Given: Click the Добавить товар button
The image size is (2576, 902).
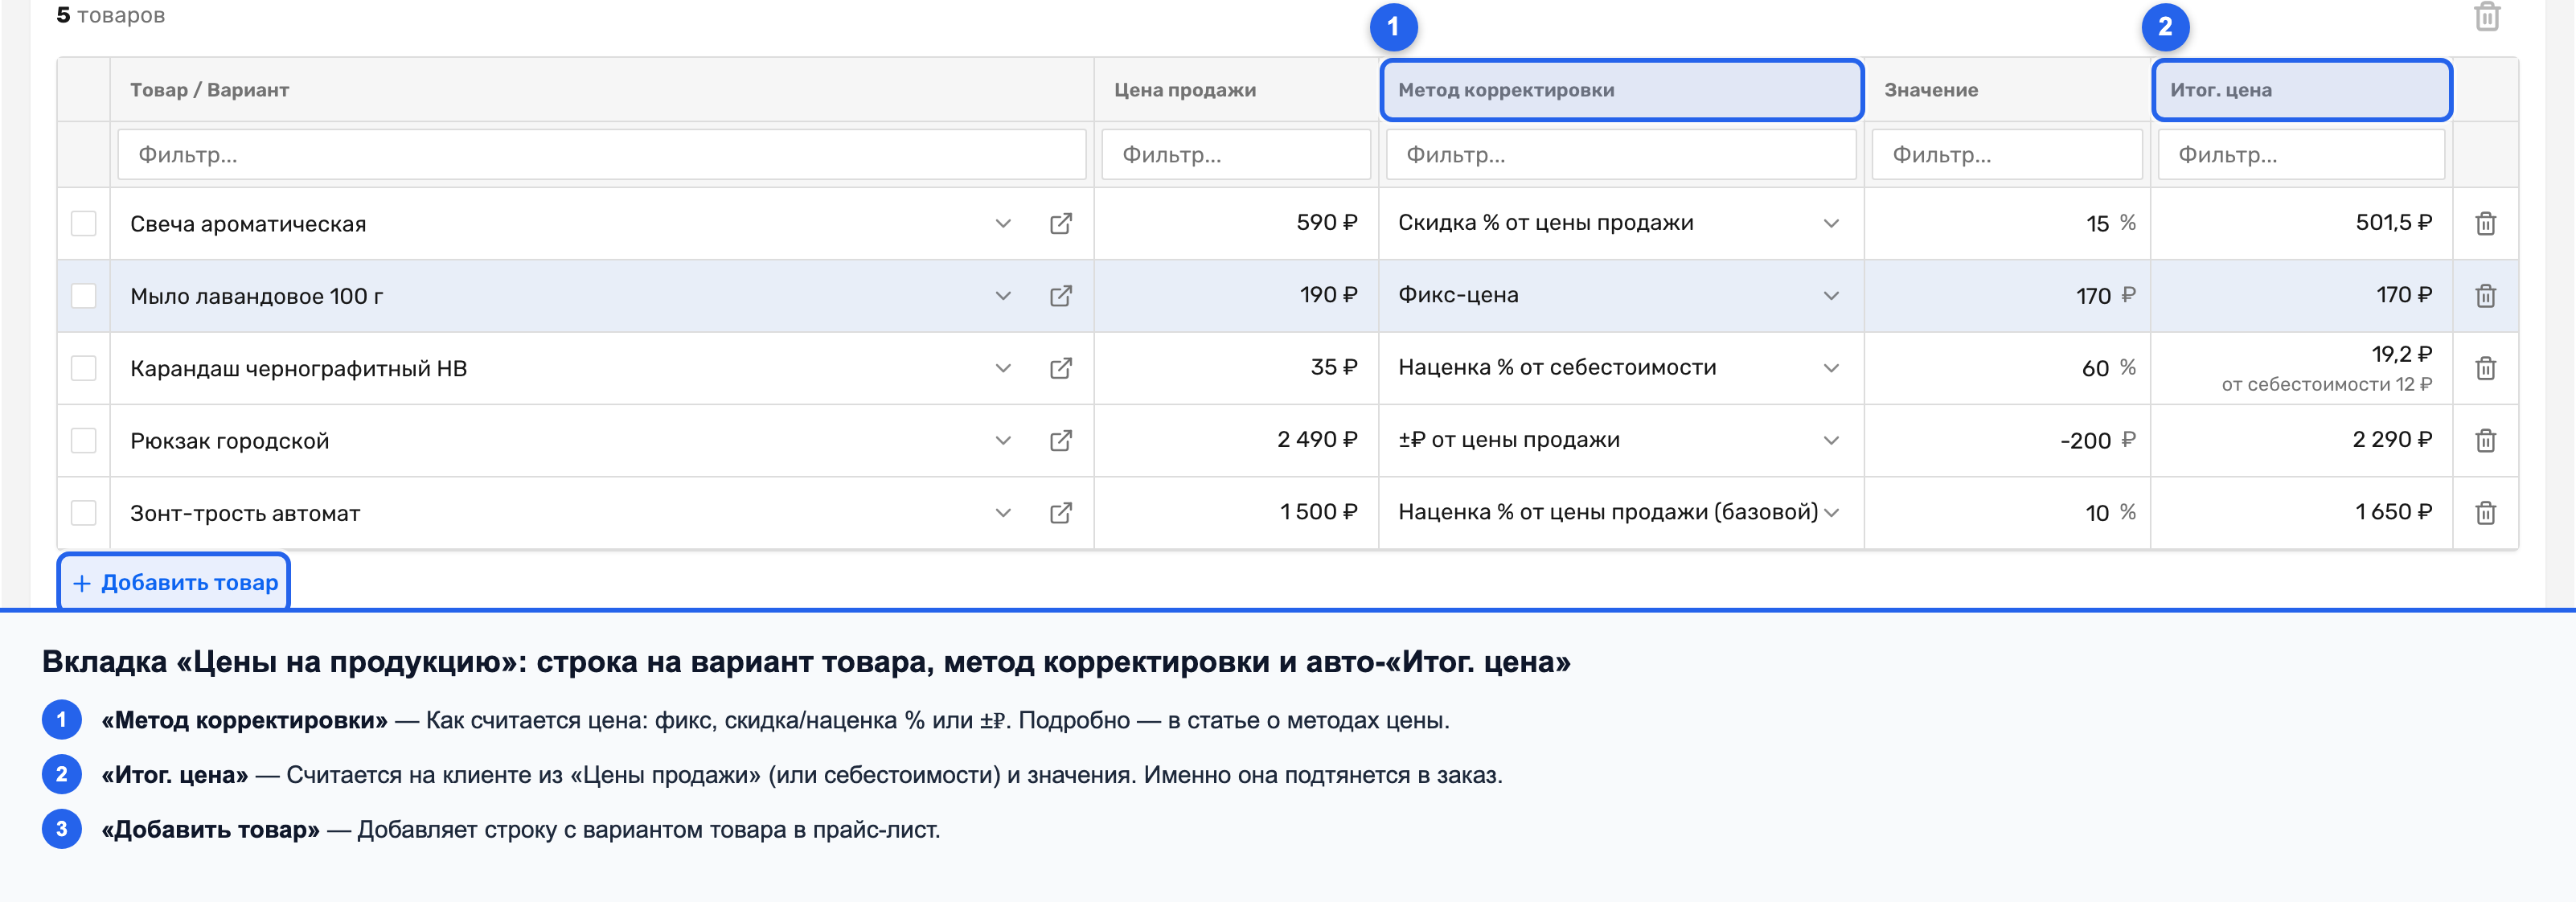Looking at the screenshot, I should tap(174, 582).
